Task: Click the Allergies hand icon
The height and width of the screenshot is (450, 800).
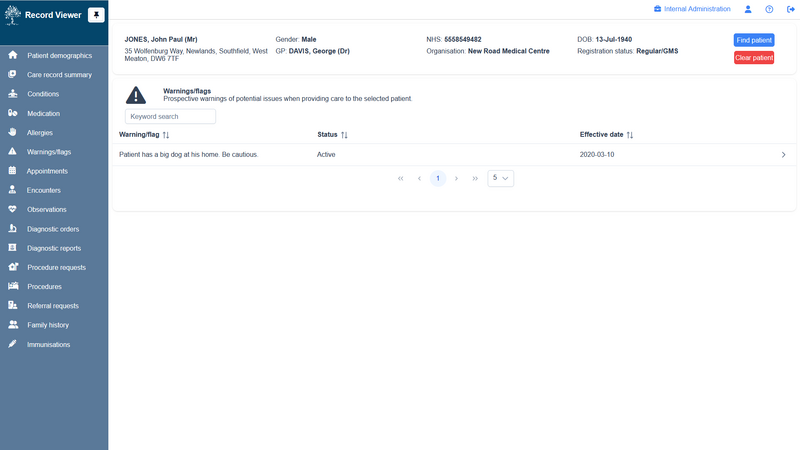Action: pos(13,132)
